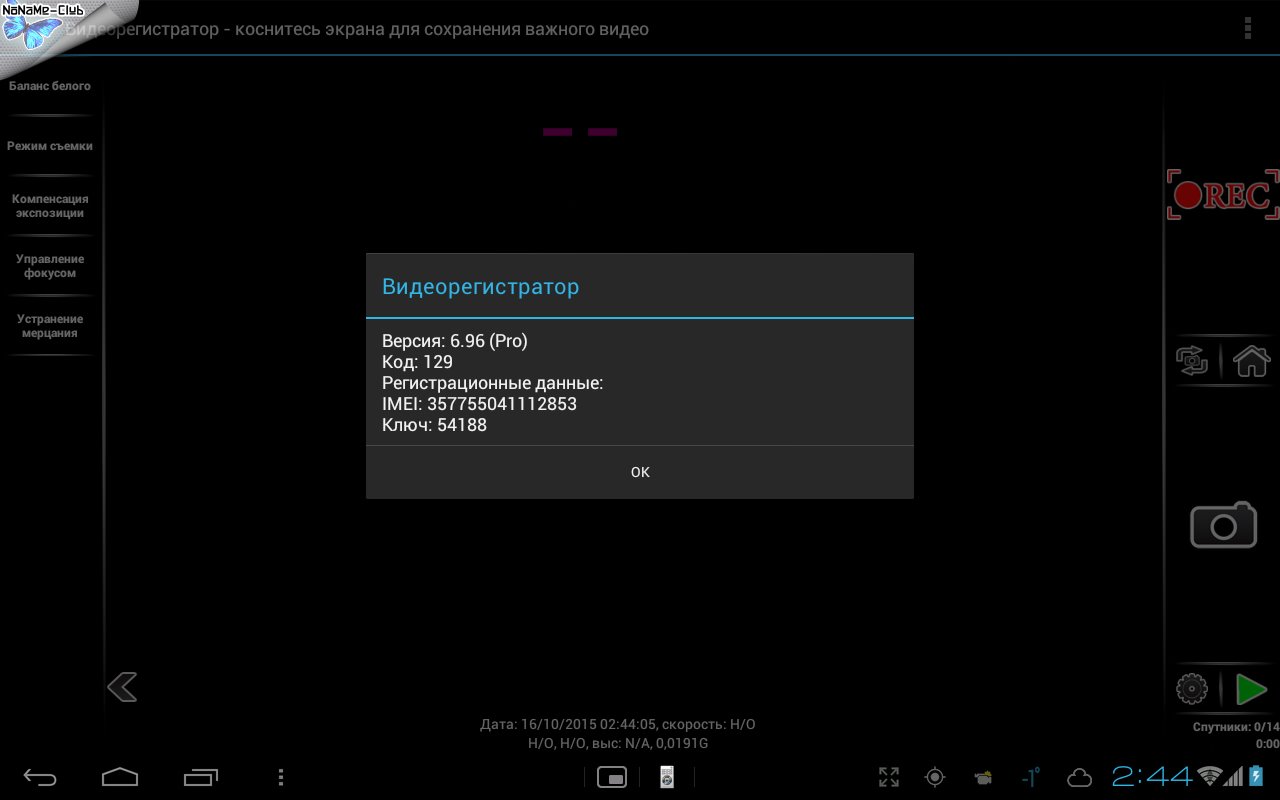Take a photo with the camera icon
The image size is (1280, 800).
point(1223,525)
